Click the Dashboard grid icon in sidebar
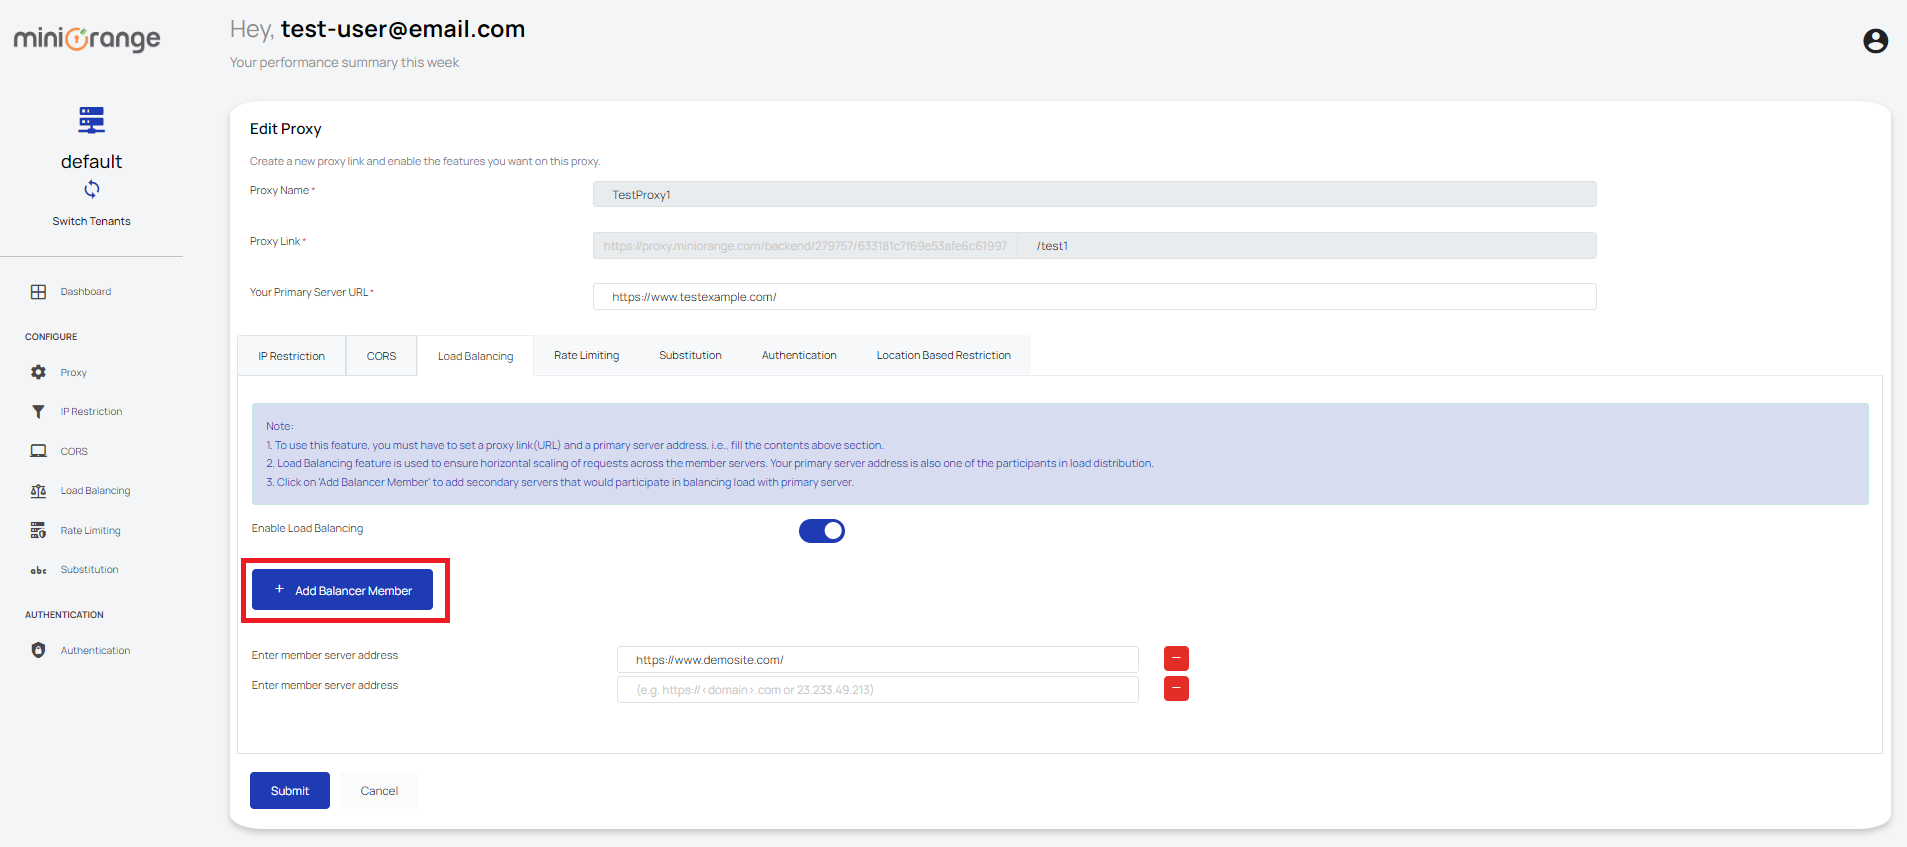This screenshot has width=1907, height=847. coord(38,292)
